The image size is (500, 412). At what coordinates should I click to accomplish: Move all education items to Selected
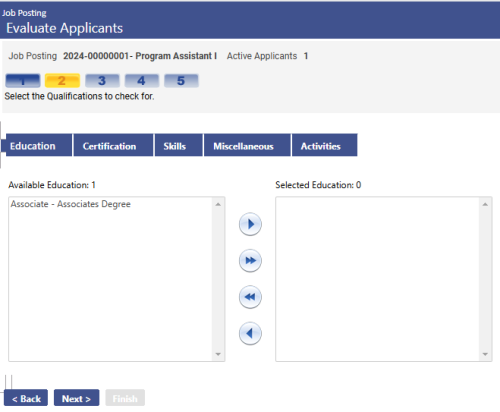coord(250,260)
